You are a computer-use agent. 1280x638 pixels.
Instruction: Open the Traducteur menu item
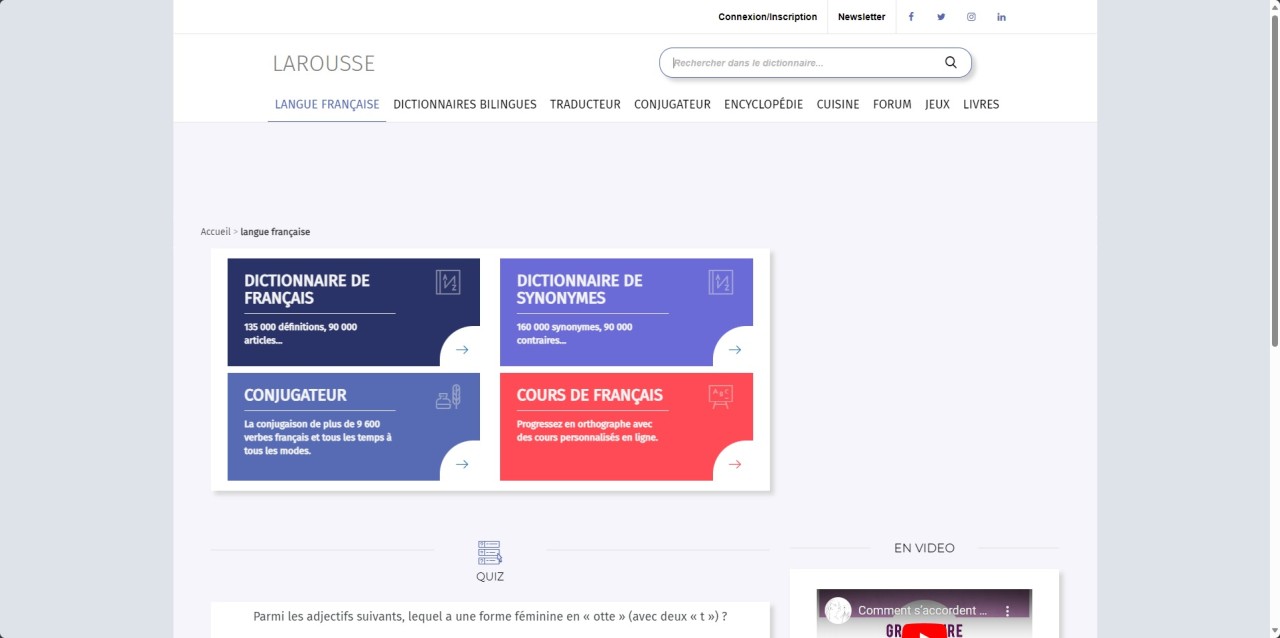pyautogui.click(x=585, y=104)
